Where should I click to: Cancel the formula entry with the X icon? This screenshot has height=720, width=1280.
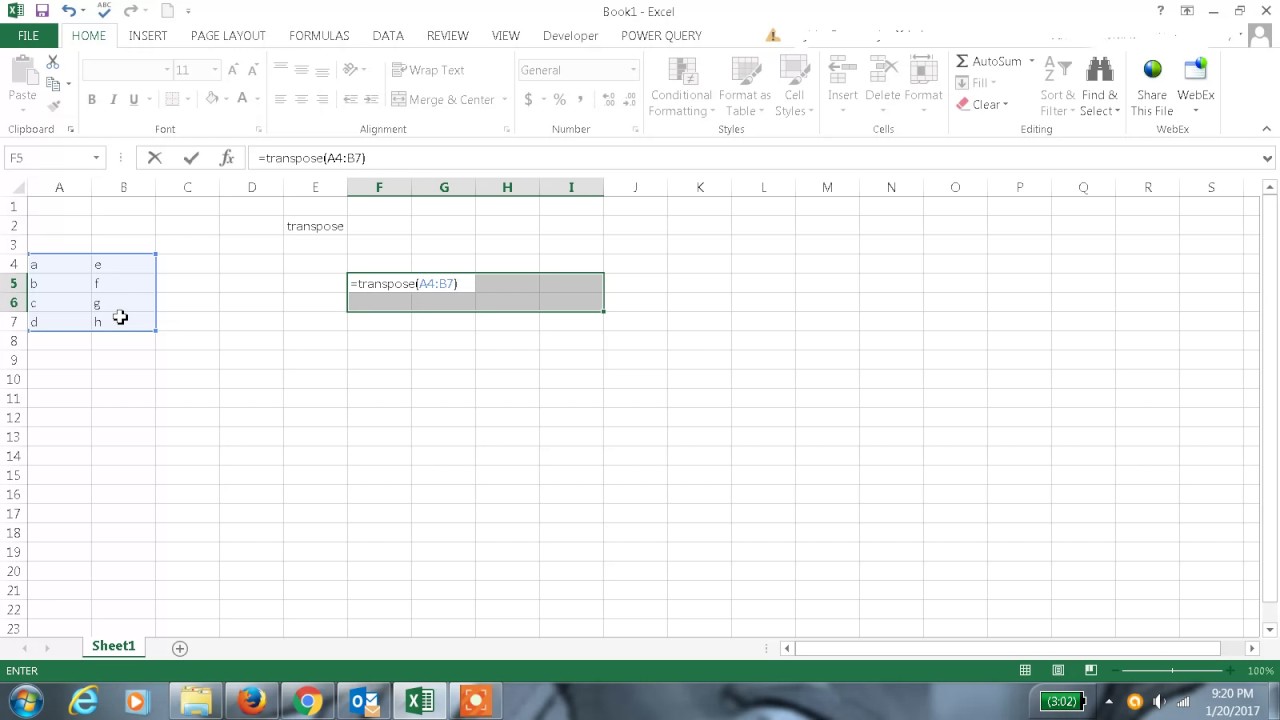tap(154, 158)
